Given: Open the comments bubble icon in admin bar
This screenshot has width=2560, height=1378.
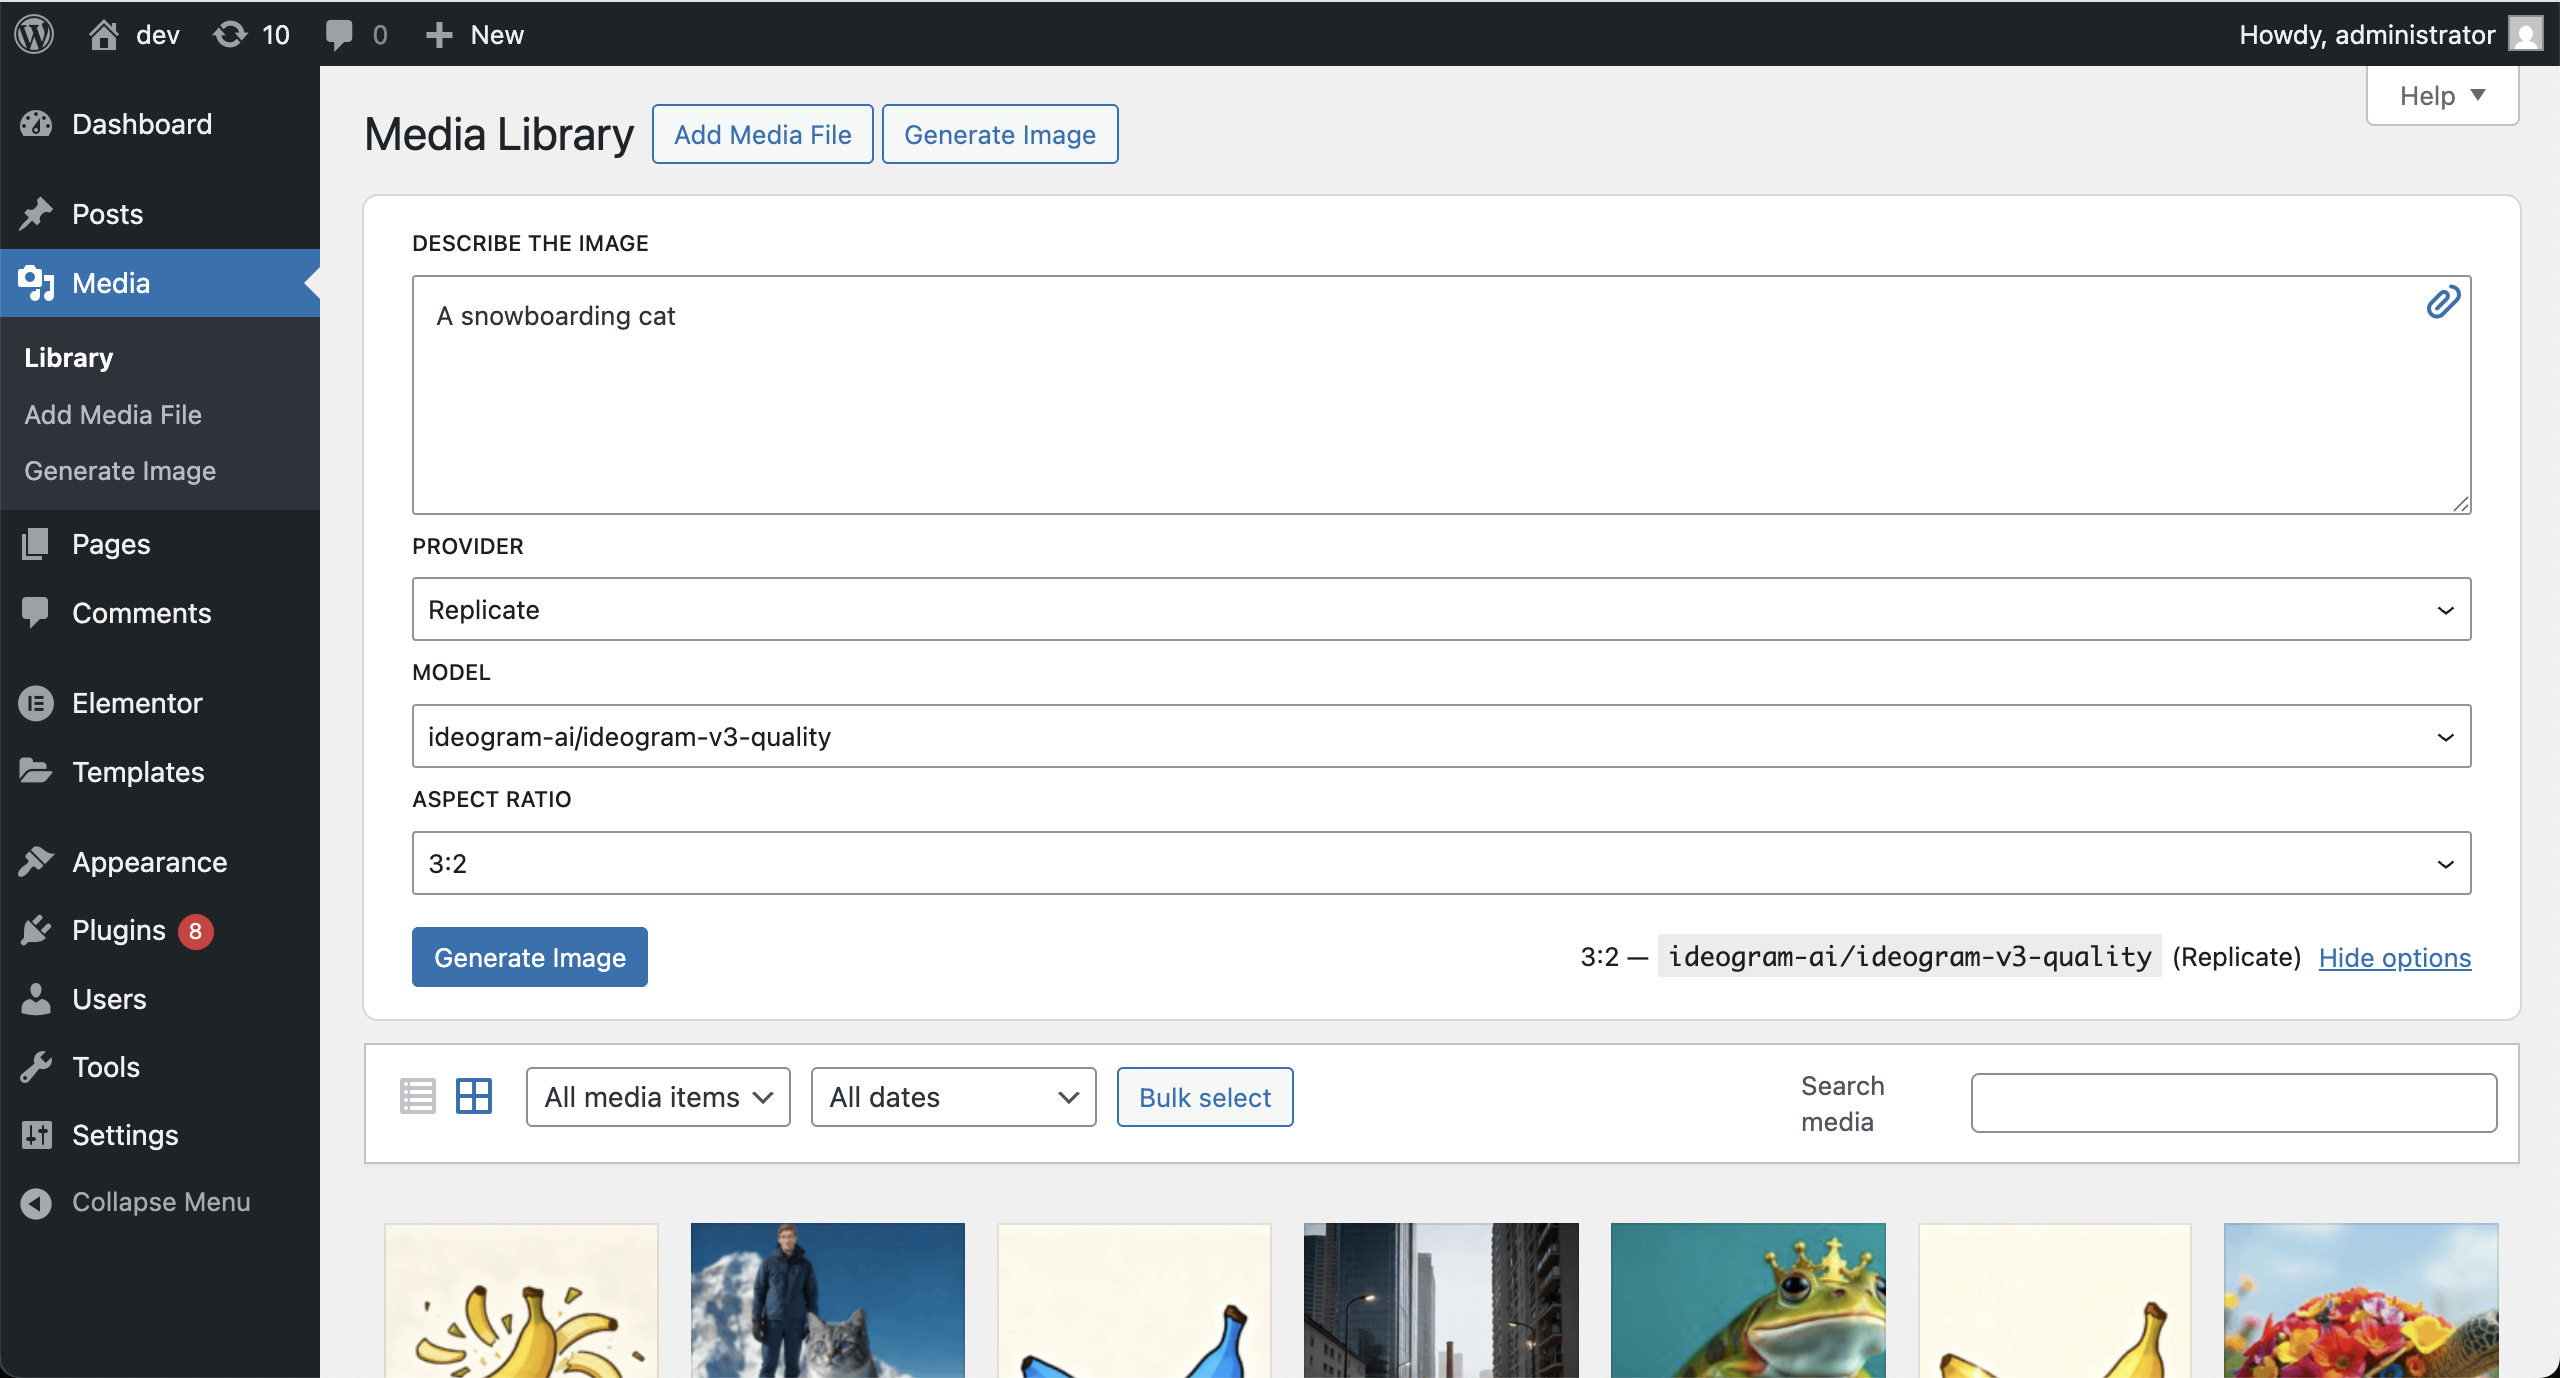Looking at the screenshot, I should [x=339, y=34].
